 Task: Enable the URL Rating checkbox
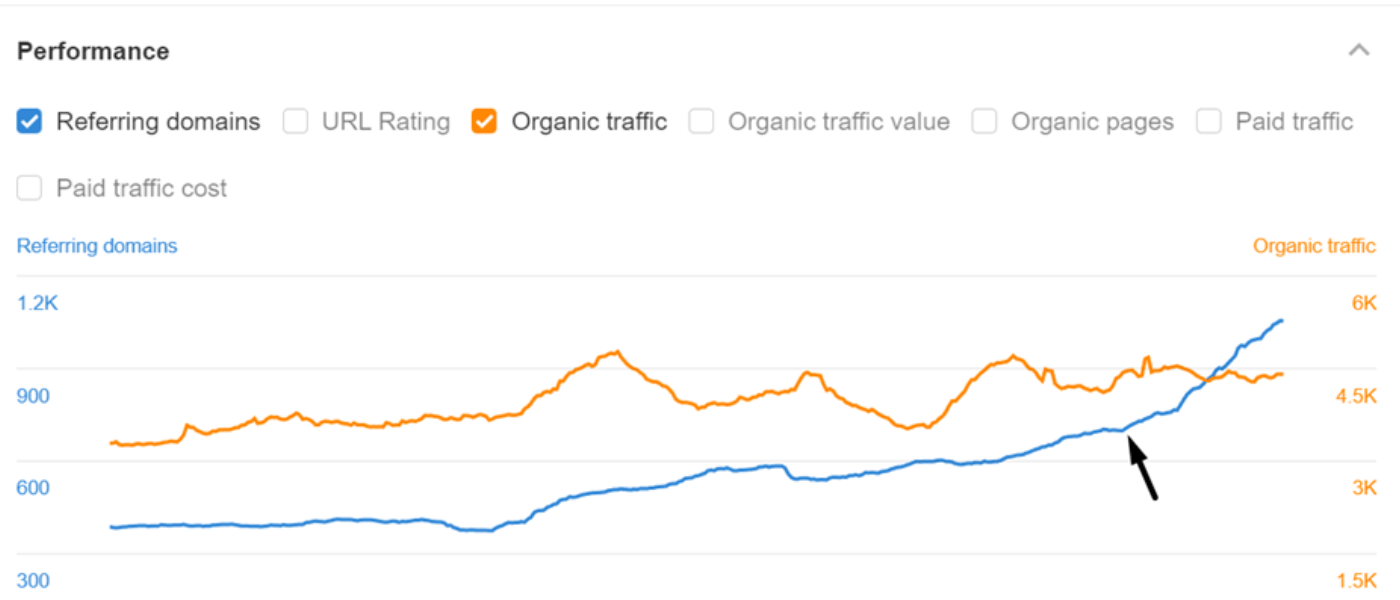point(295,122)
